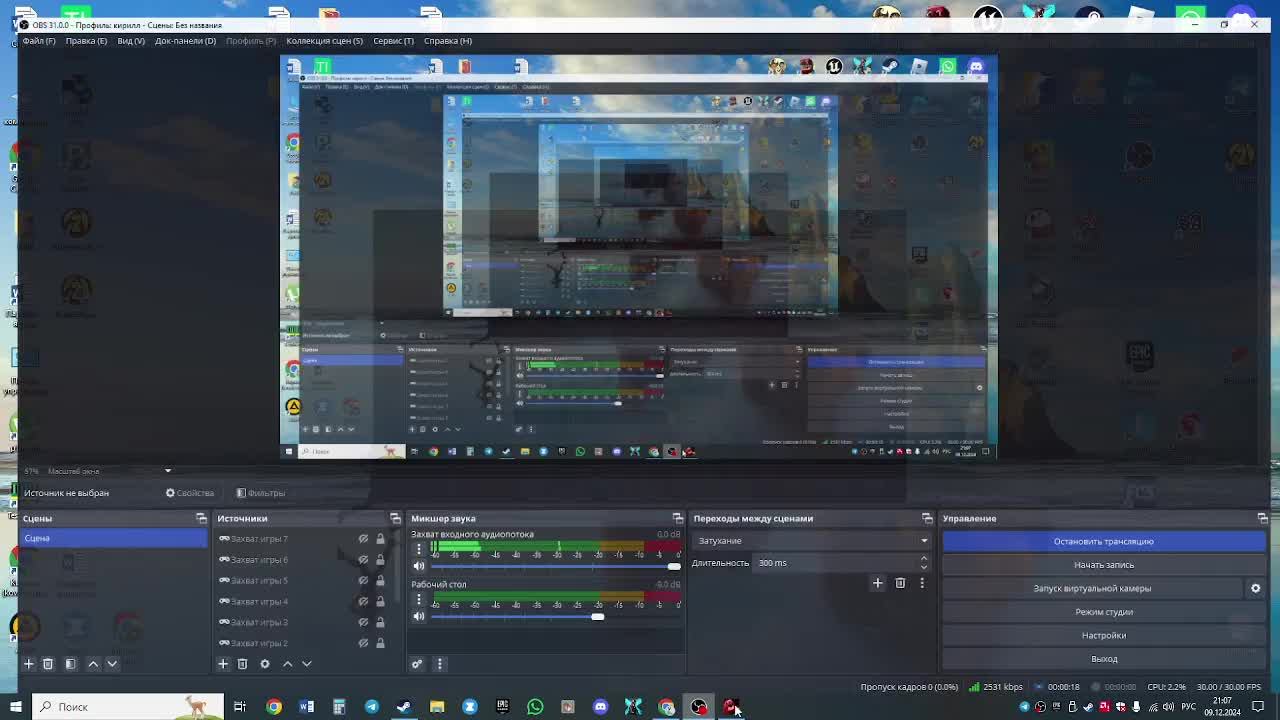Select Захват игры 5 source row
This screenshot has width=1280, height=720.
pyautogui.click(x=303, y=581)
